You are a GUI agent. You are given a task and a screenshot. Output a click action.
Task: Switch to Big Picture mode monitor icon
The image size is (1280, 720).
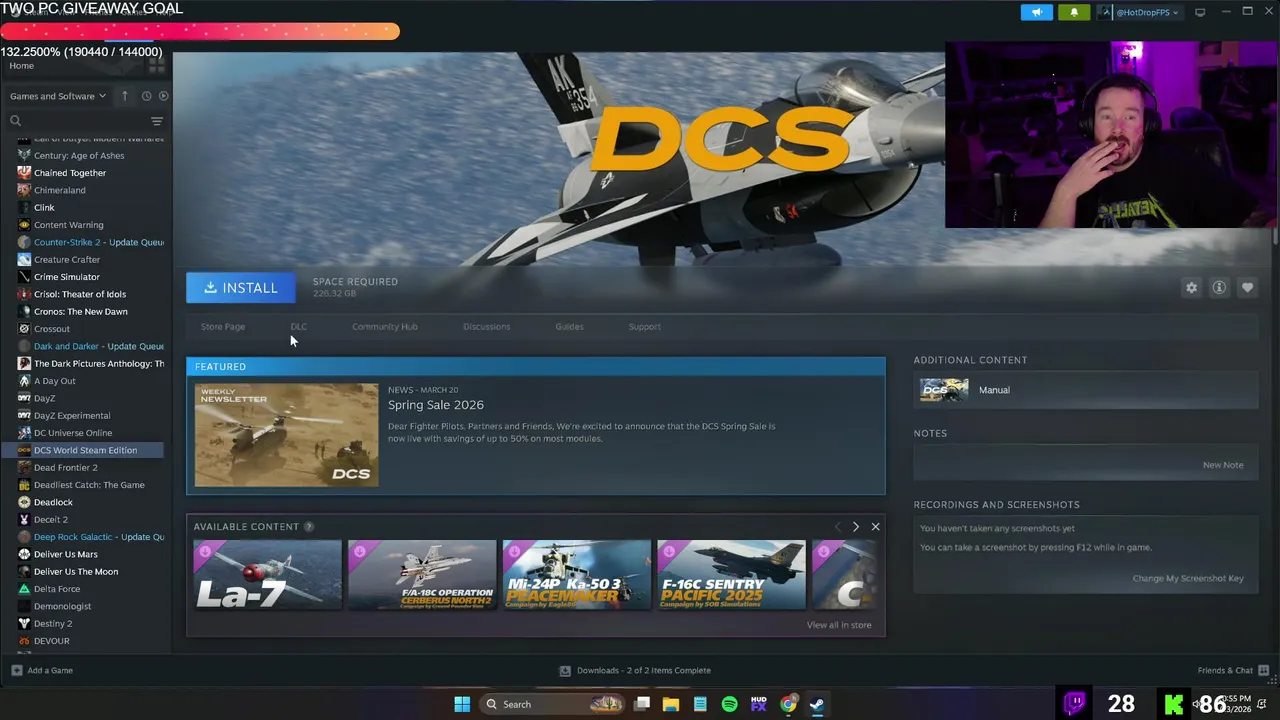click(1200, 12)
